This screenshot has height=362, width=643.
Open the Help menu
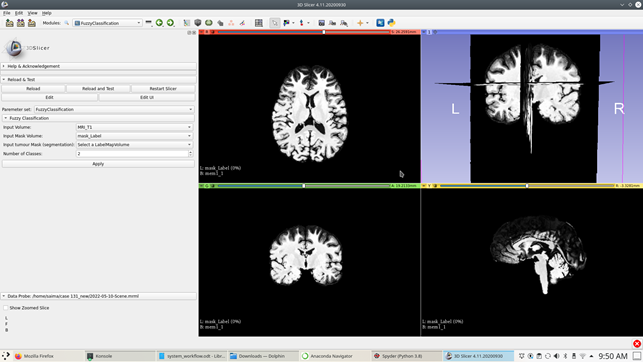47,13
